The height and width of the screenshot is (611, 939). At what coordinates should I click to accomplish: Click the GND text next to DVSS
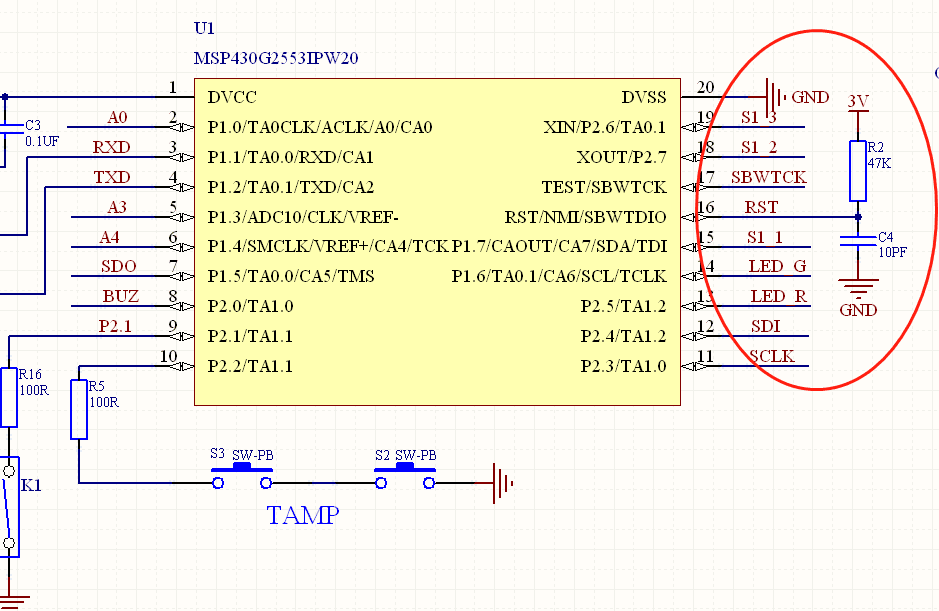tap(810, 97)
